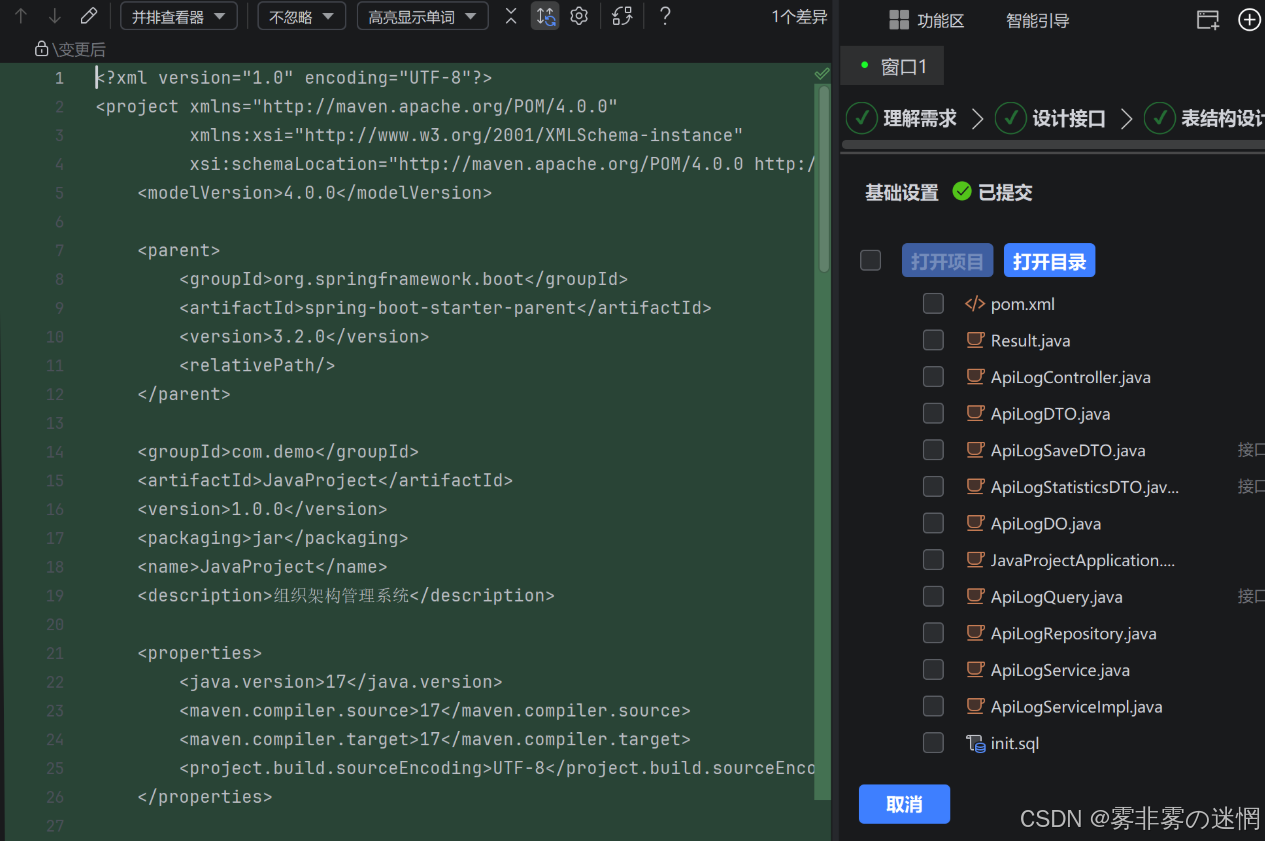Click the new window icon in top right
Image resolution: width=1265 pixels, height=841 pixels.
click(x=1208, y=20)
